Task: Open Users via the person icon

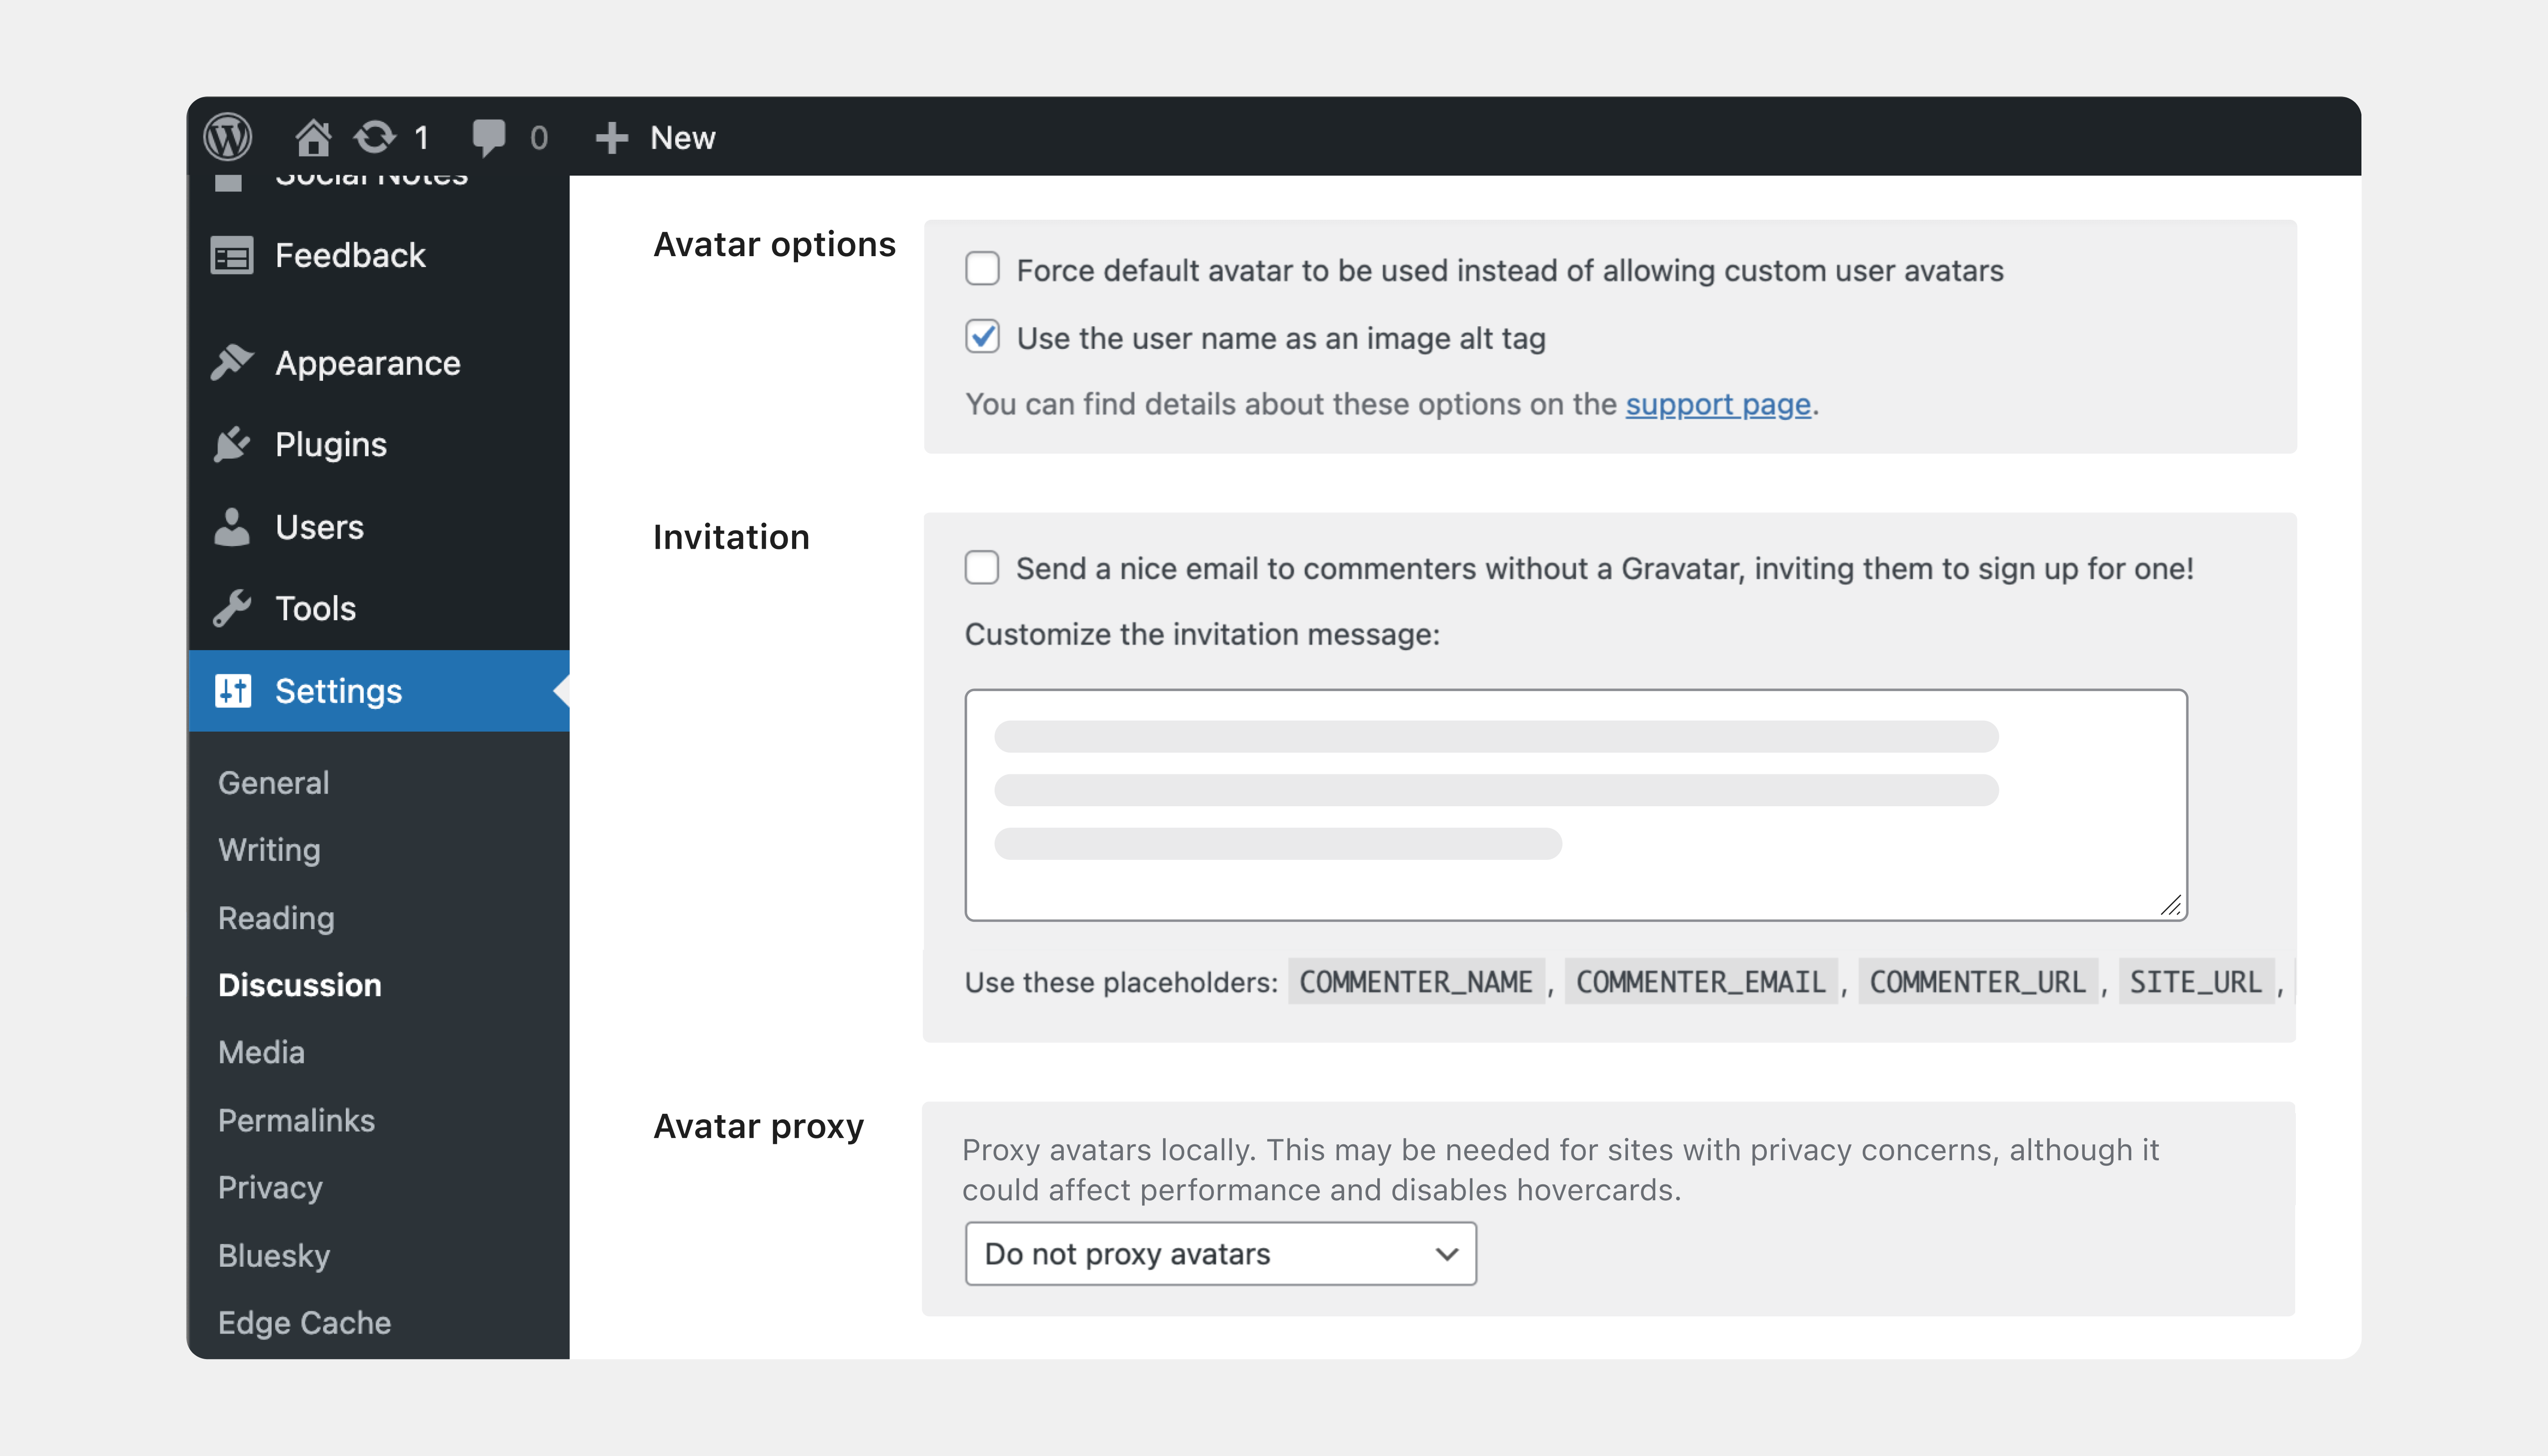Action: tap(232, 527)
